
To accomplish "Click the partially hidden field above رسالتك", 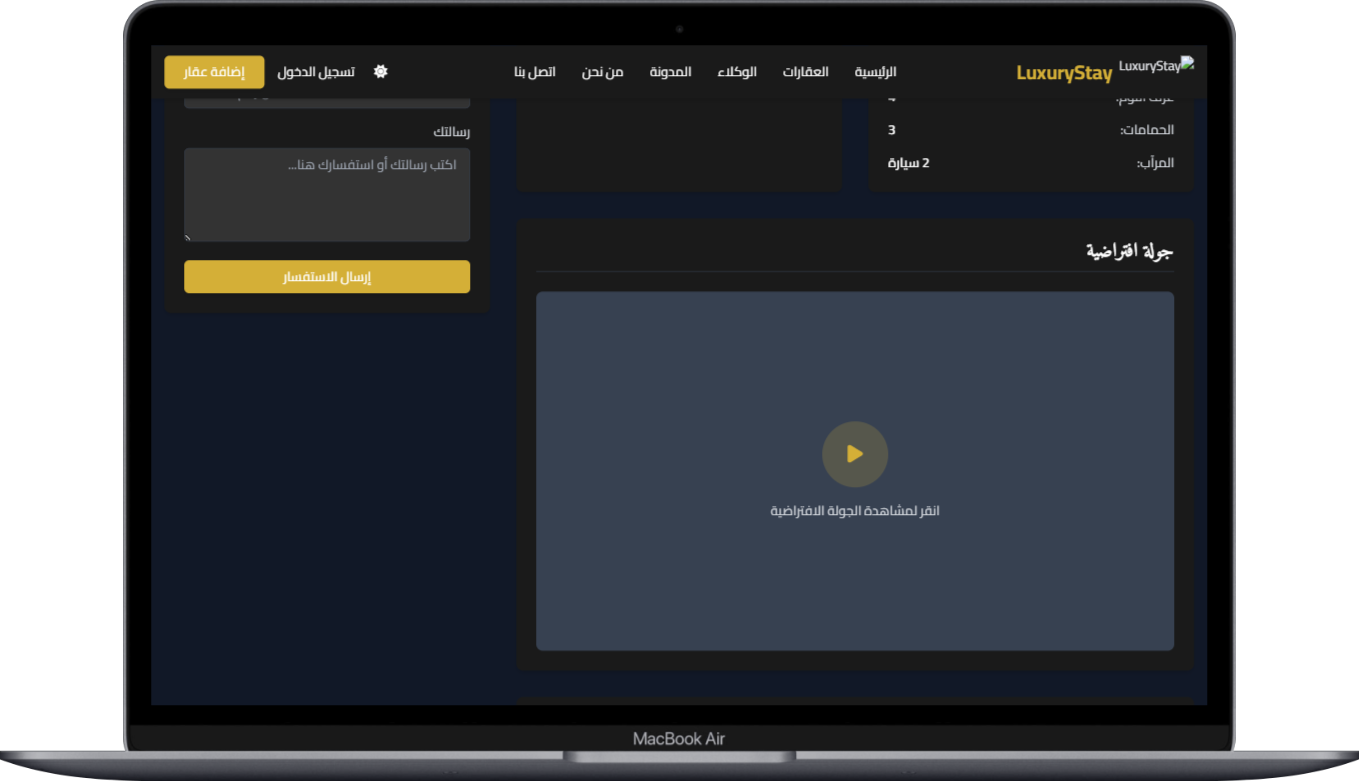I will pos(327,102).
